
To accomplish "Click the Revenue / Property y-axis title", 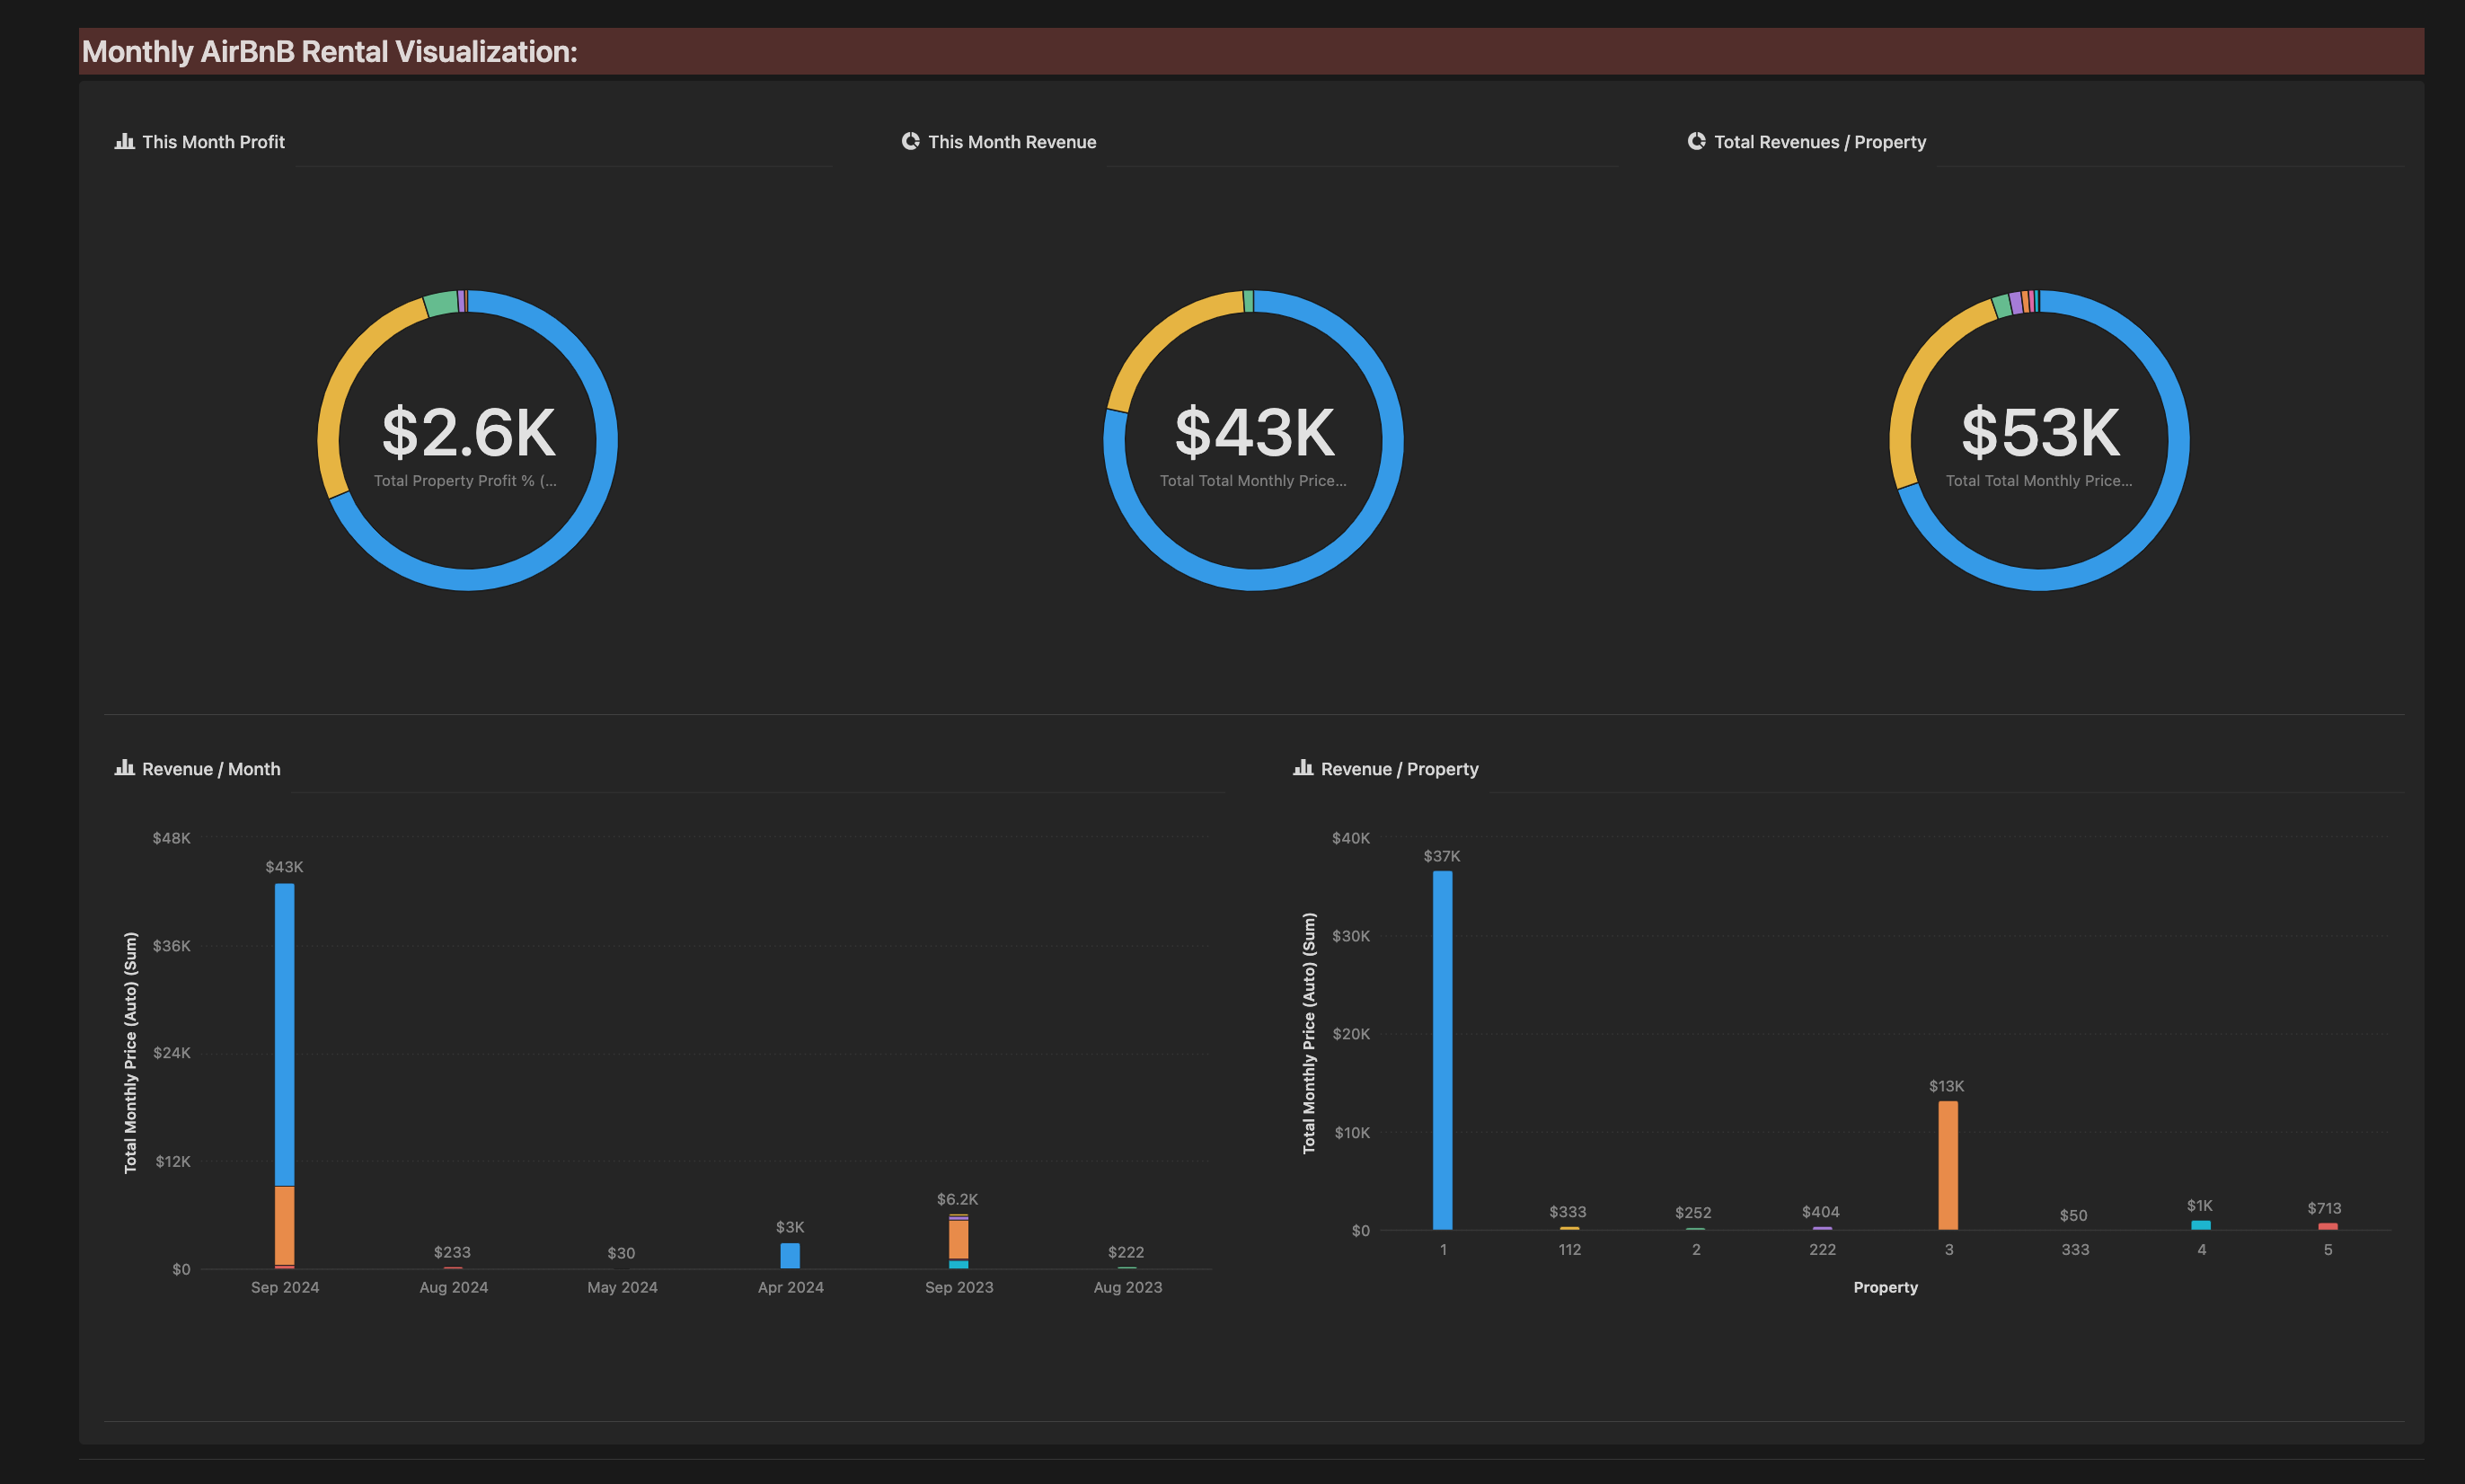I will pyautogui.click(x=1309, y=1033).
